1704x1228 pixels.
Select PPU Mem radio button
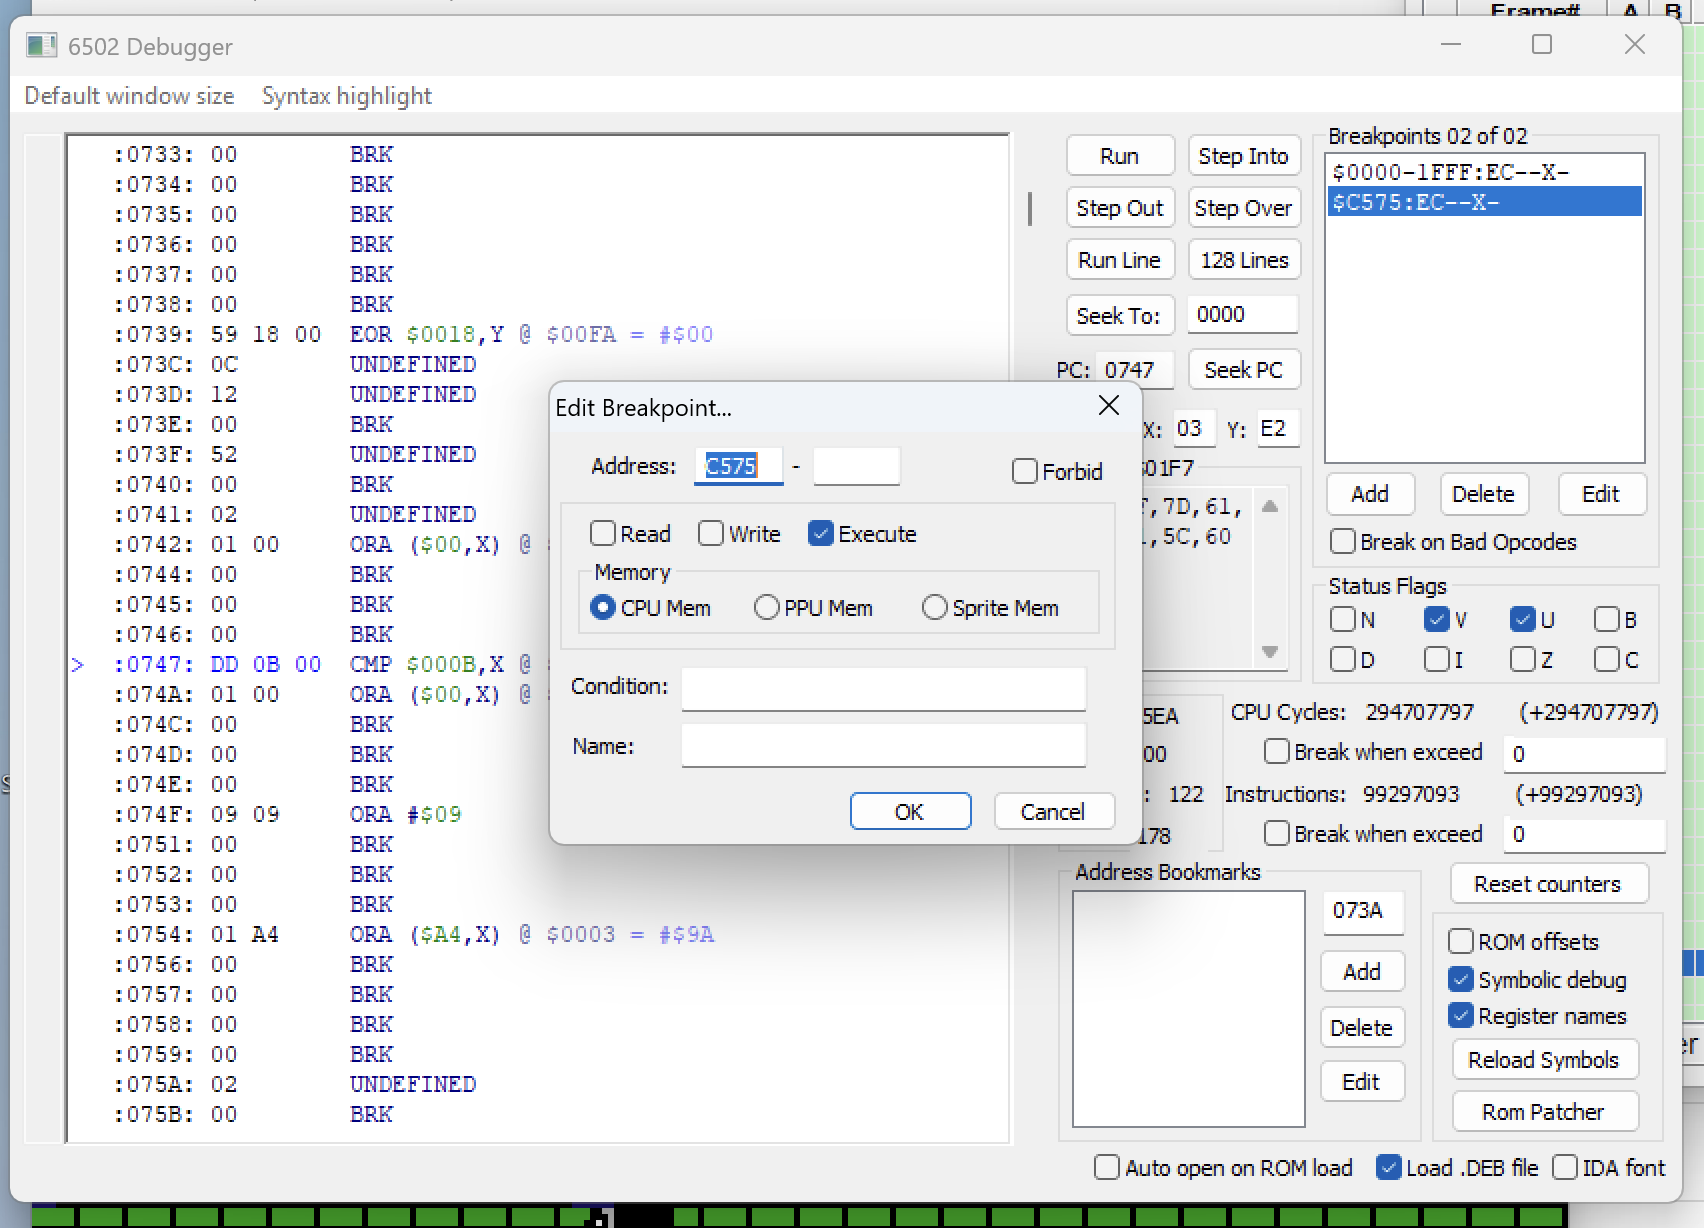pyautogui.click(x=767, y=608)
